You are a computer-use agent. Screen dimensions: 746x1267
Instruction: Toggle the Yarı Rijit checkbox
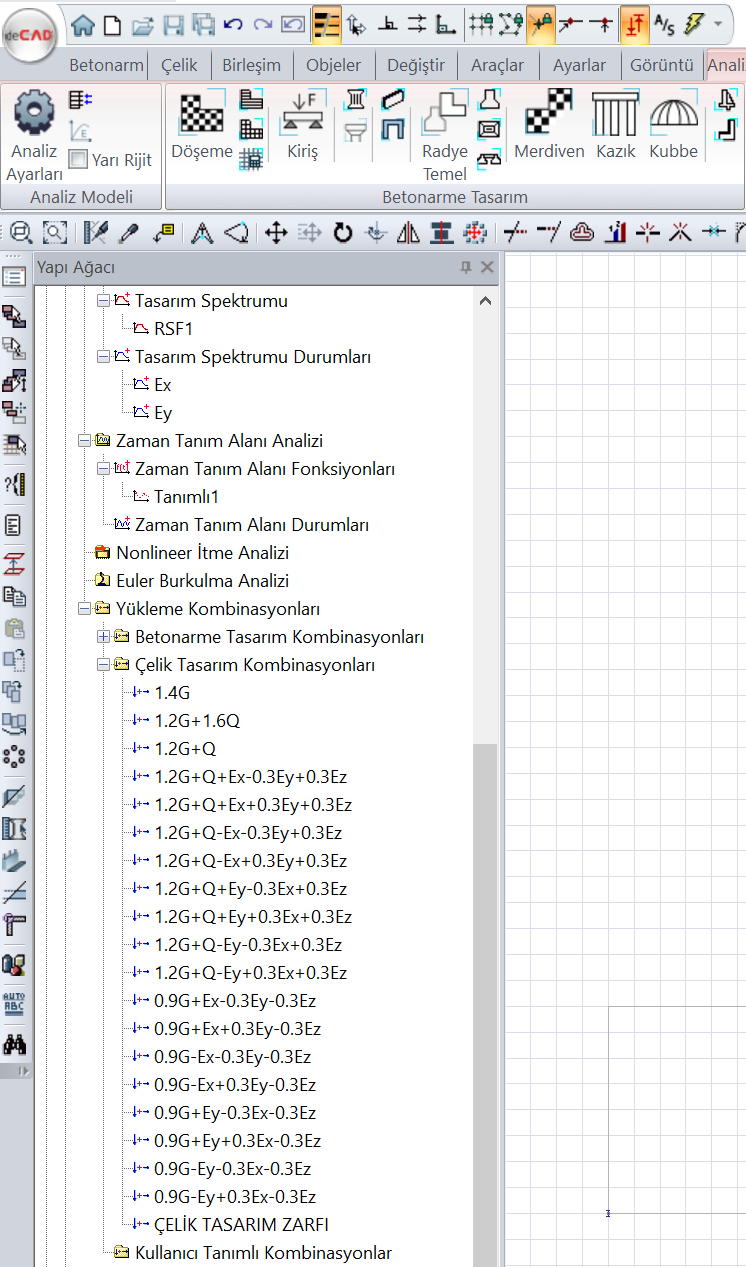78,159
